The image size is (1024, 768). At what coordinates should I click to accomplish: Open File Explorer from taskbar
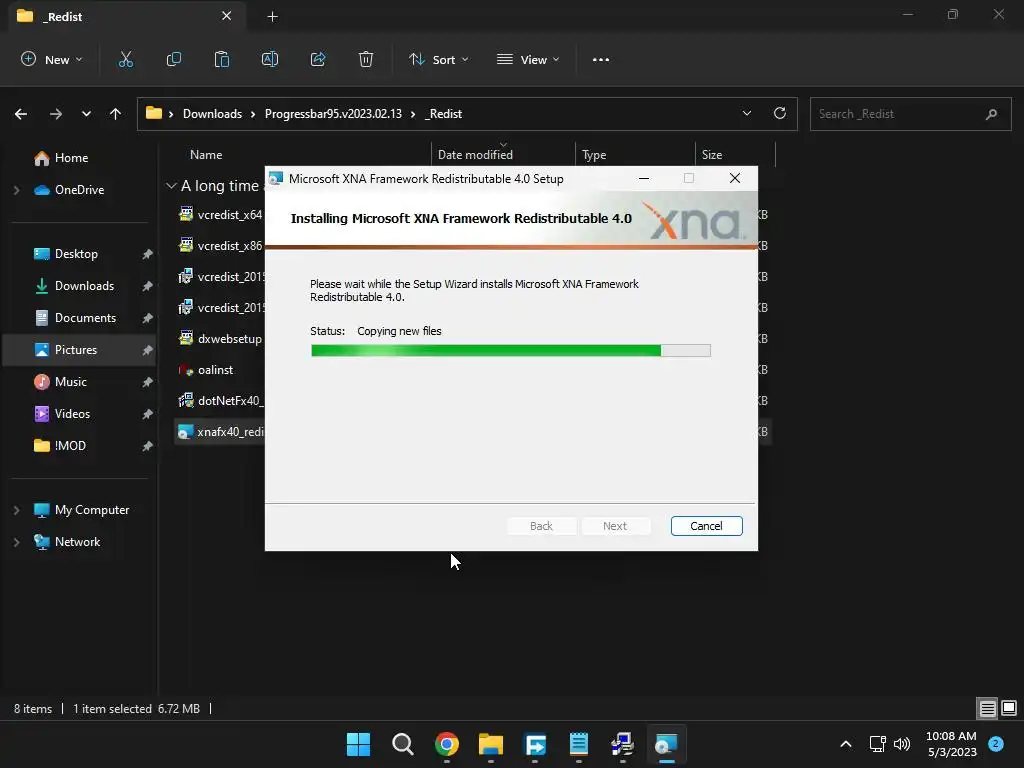[x=490, y=744]
